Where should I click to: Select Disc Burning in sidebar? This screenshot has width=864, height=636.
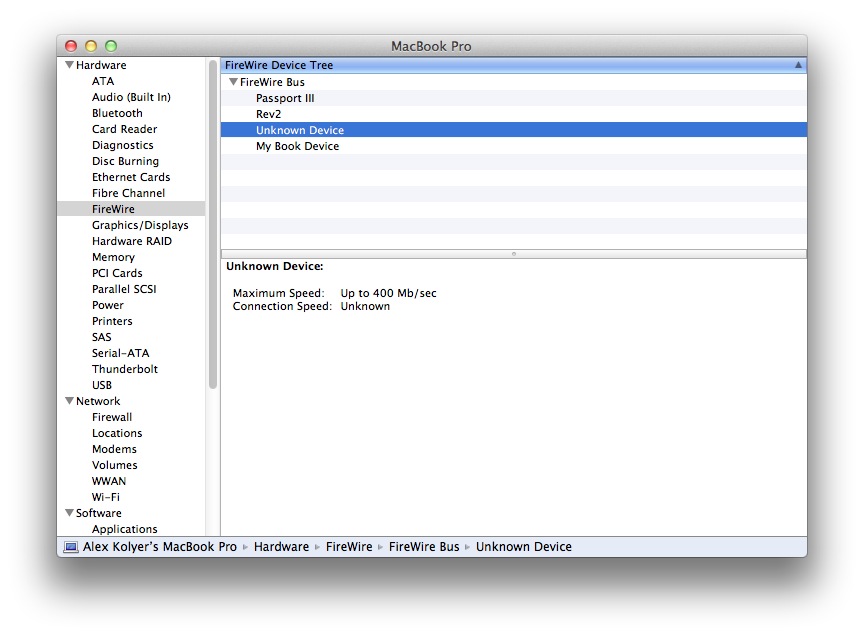click(x=126, y=161)
